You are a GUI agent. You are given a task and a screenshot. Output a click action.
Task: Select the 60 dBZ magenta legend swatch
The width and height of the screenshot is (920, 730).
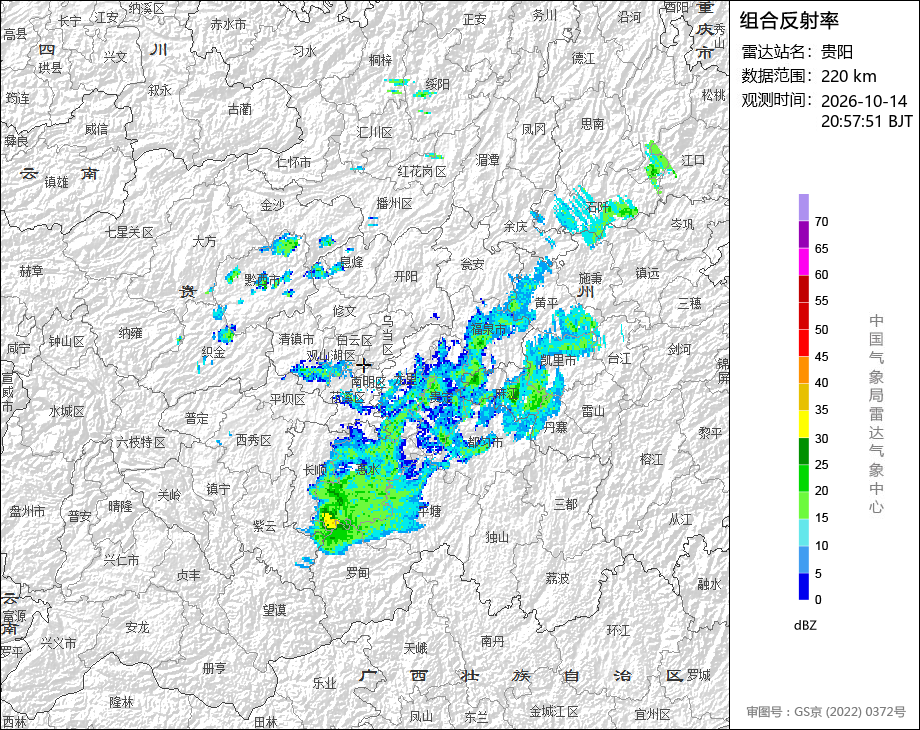click(804, 262)
